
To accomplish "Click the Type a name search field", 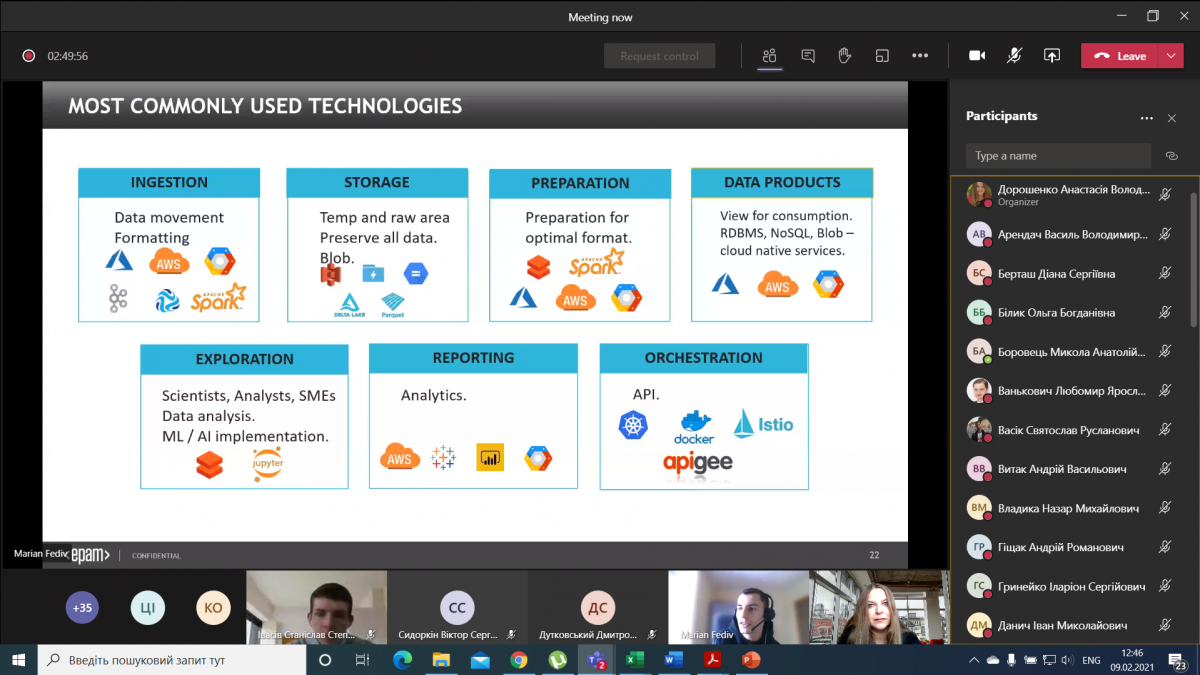I will pos(1058,156).
